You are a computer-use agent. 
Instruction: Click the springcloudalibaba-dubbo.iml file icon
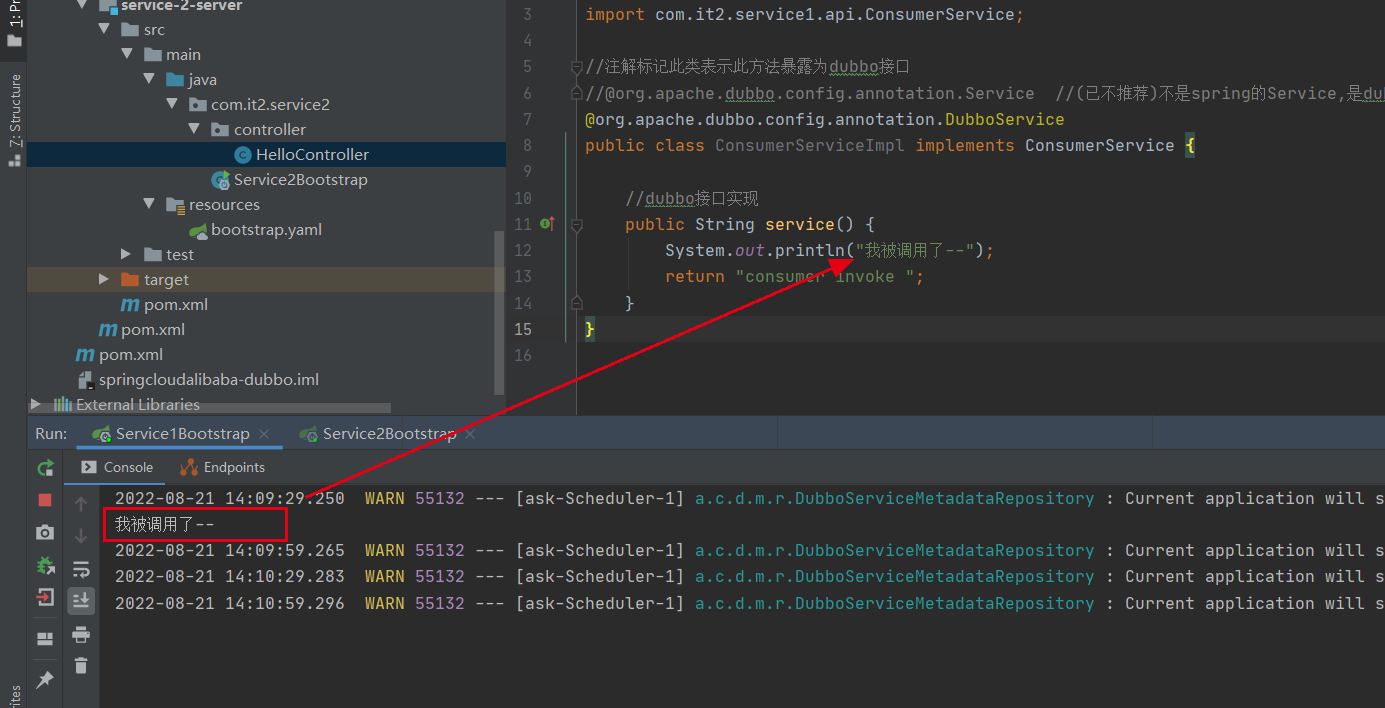pyautogui.click(x=85, y=380)
